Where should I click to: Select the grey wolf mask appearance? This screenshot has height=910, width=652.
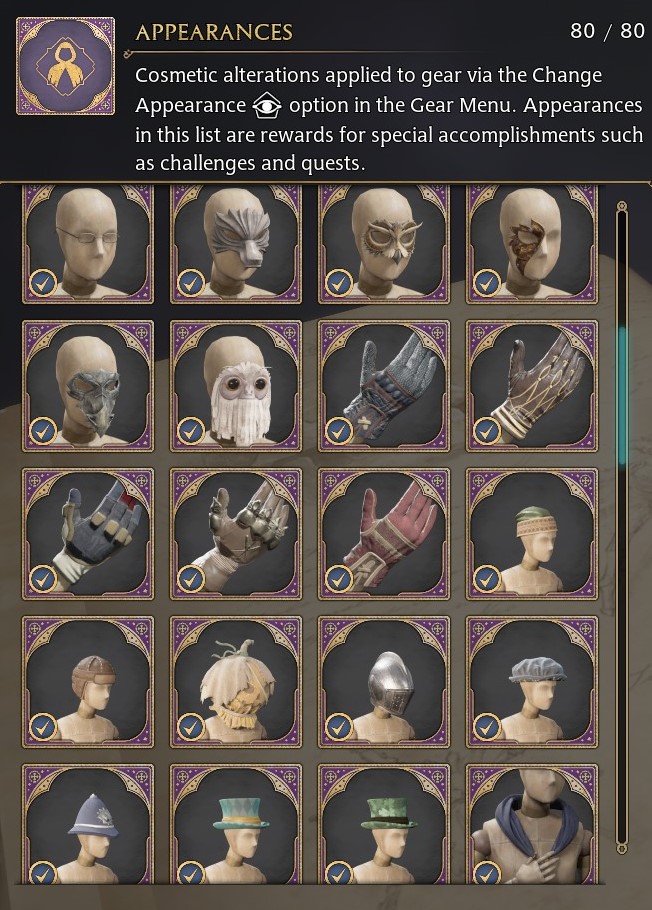pyautogui.click(x=236, y=244)
